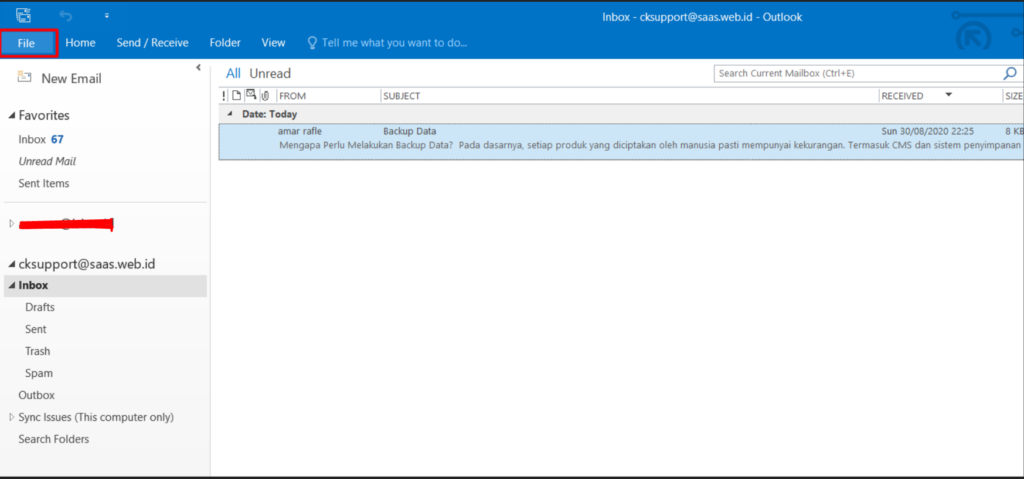
Task: Select the Folder ribbon tab
Action: tap(225, 42)
